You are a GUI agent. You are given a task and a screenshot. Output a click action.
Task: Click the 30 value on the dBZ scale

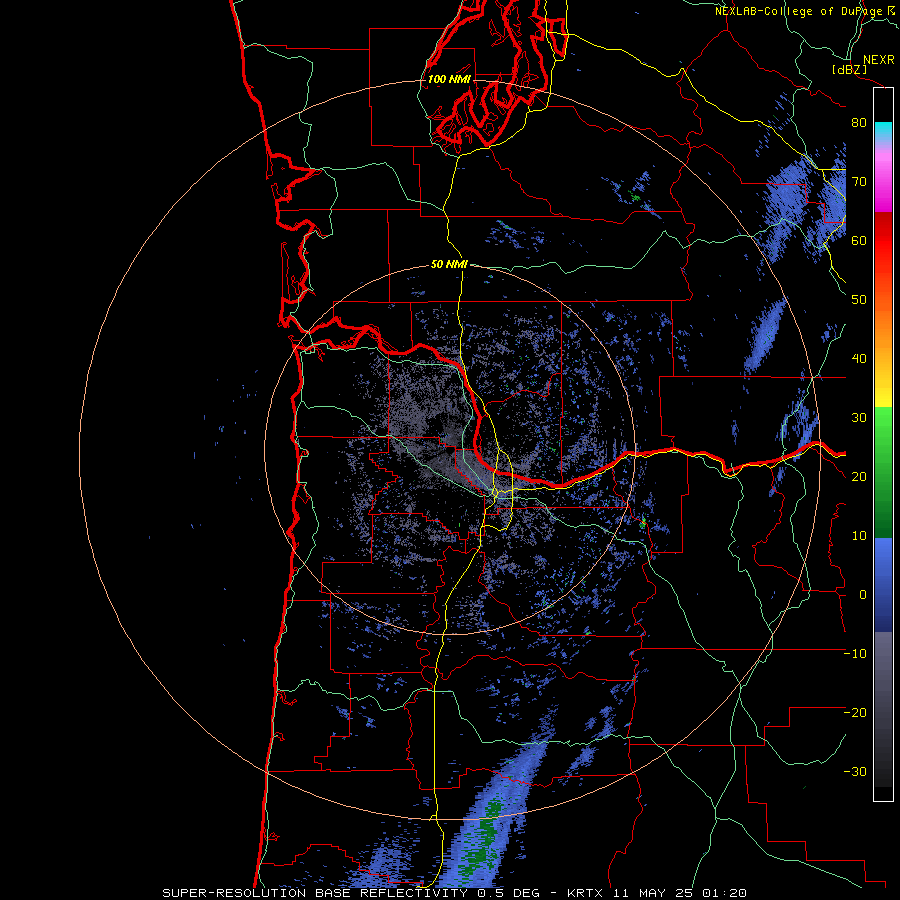(859, 418)
